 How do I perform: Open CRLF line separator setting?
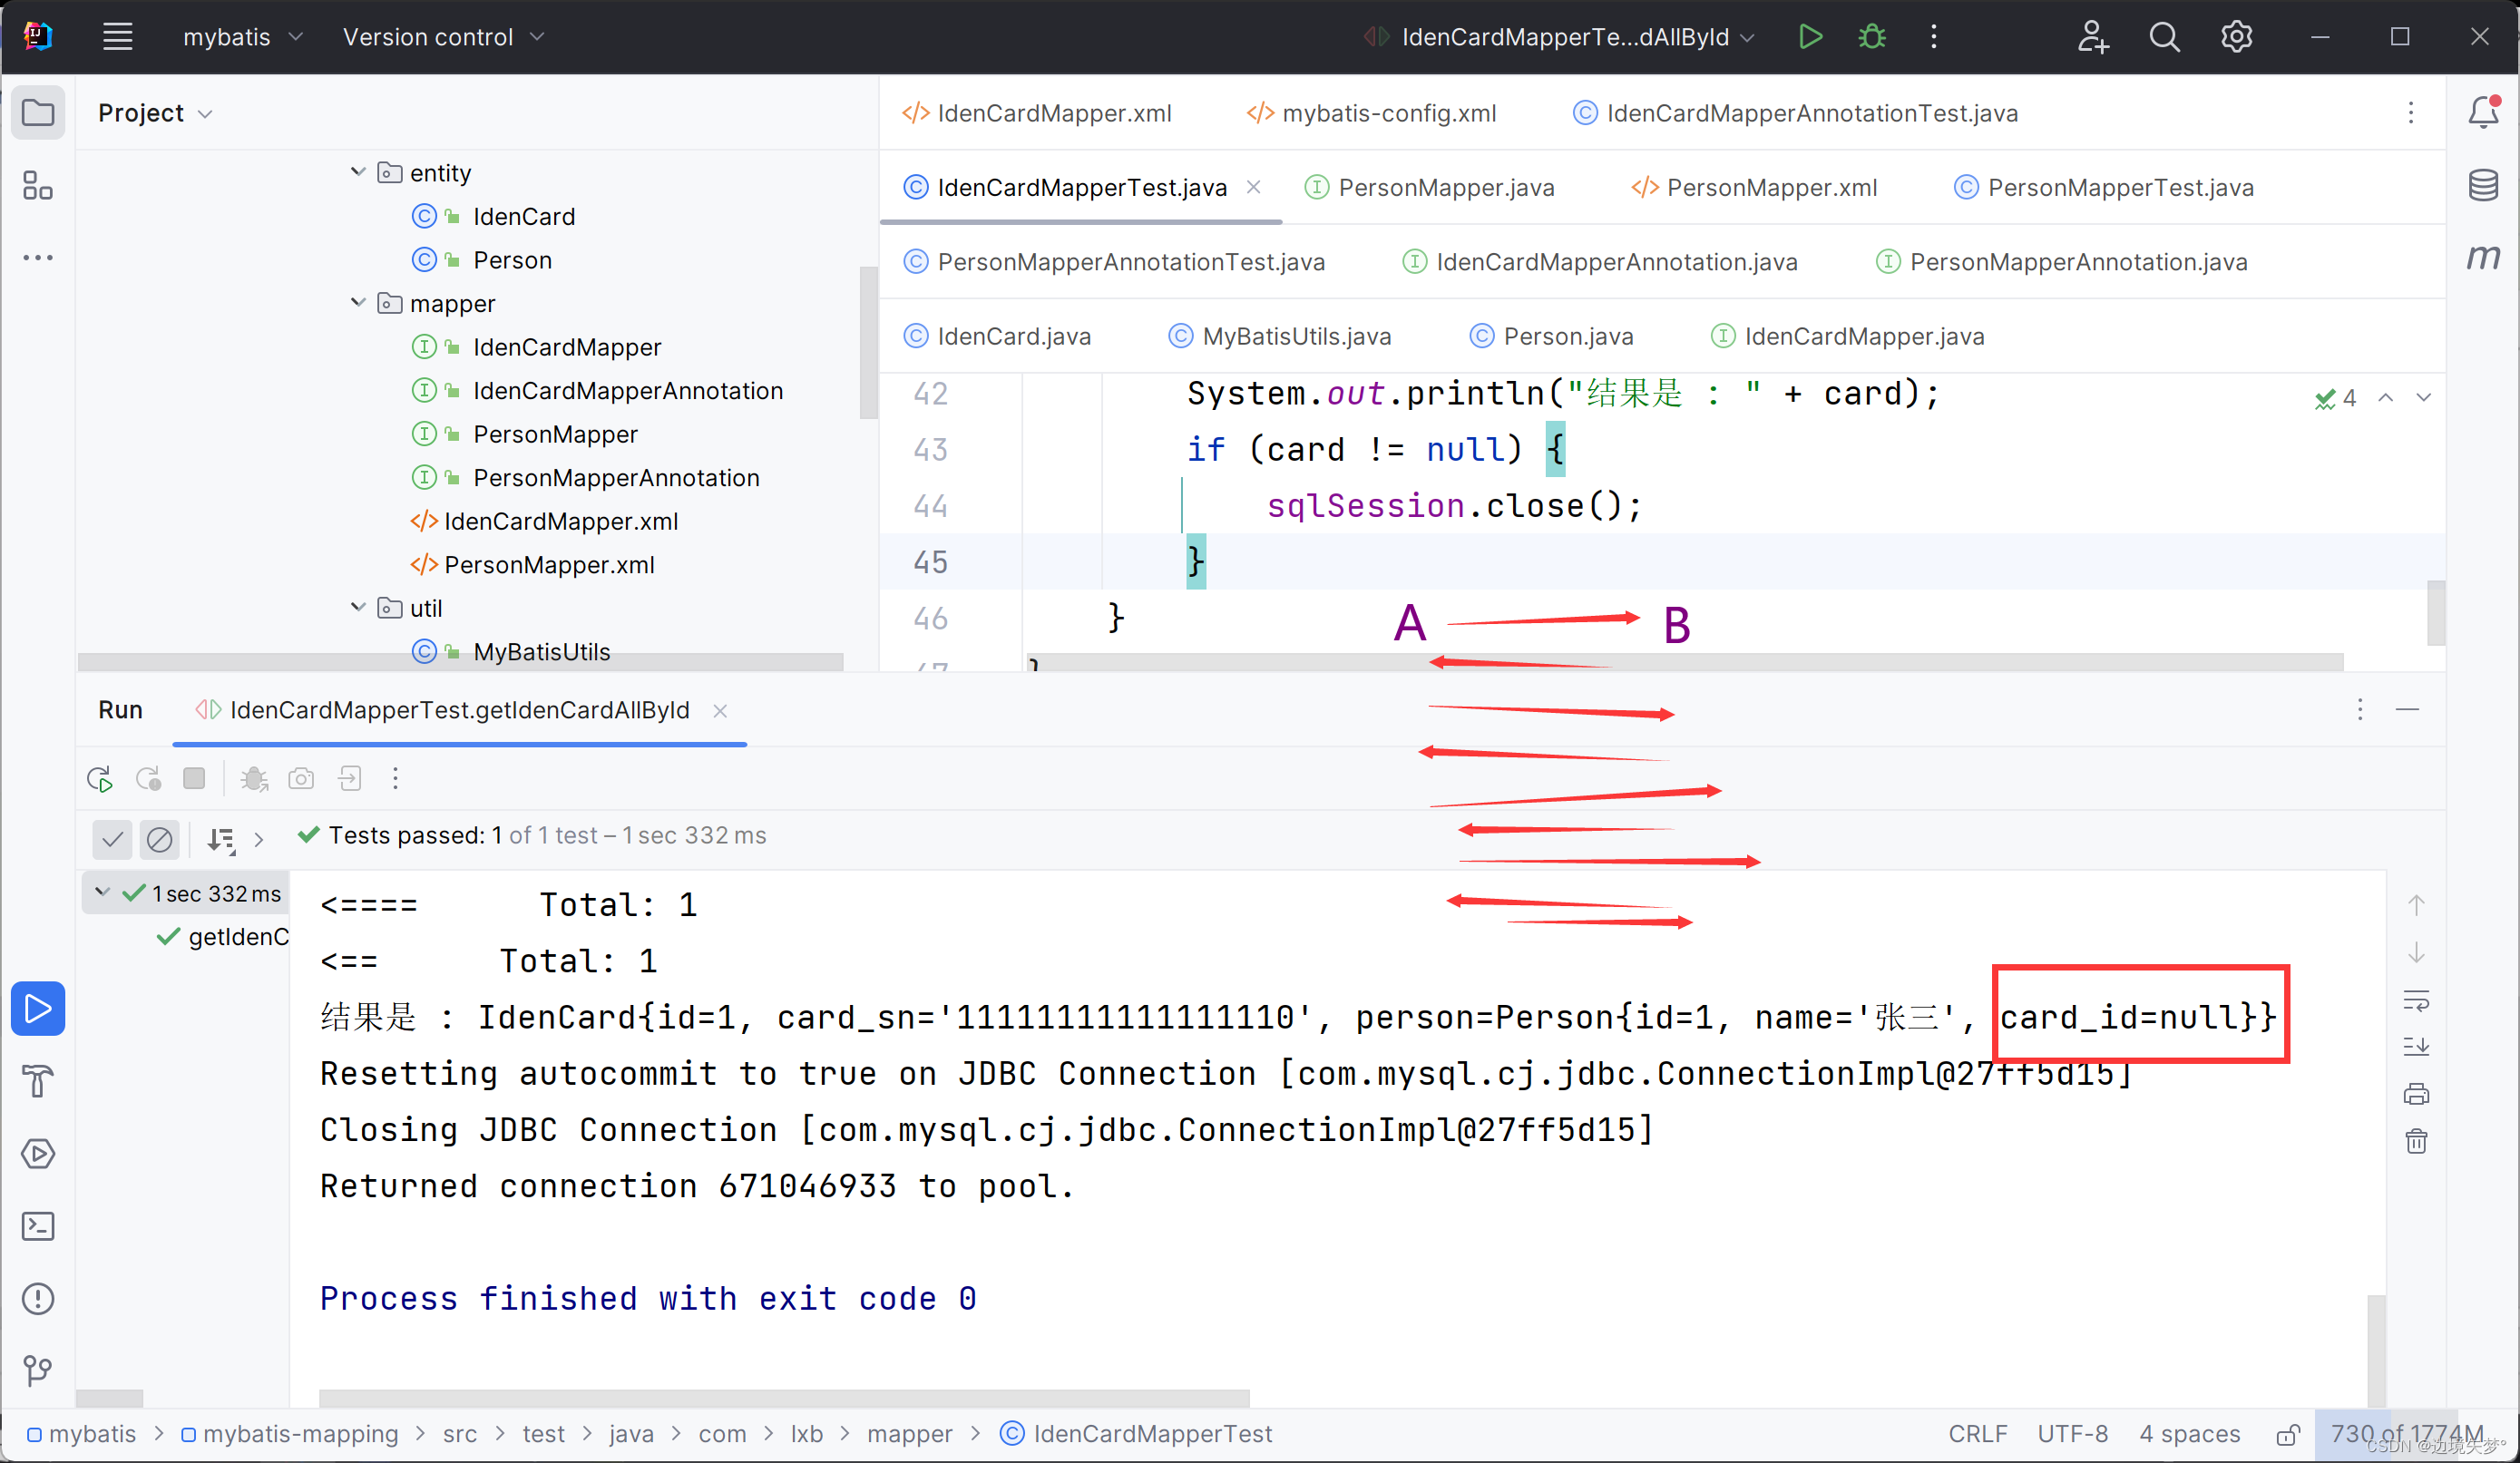1977,1435
